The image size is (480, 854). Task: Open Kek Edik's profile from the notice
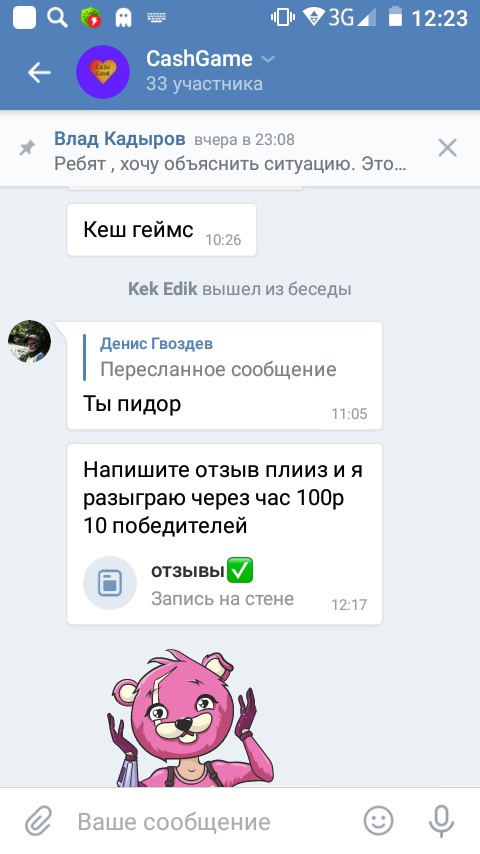point(162,289)
